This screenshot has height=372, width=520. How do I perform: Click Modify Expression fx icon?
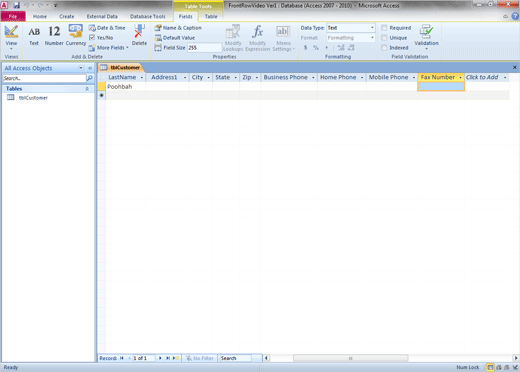(x=257, y=37)
